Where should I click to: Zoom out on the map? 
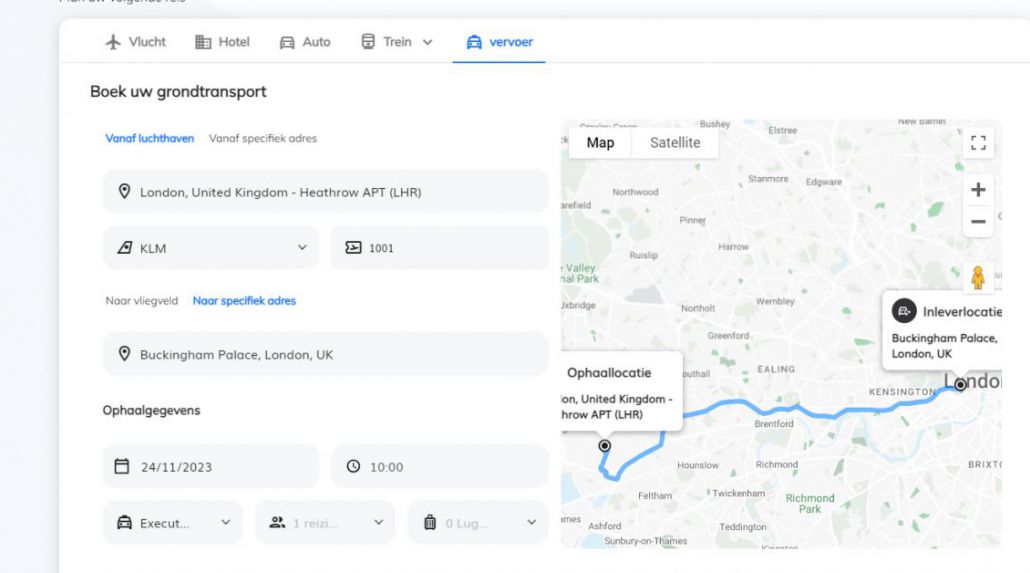coord(978,222)
